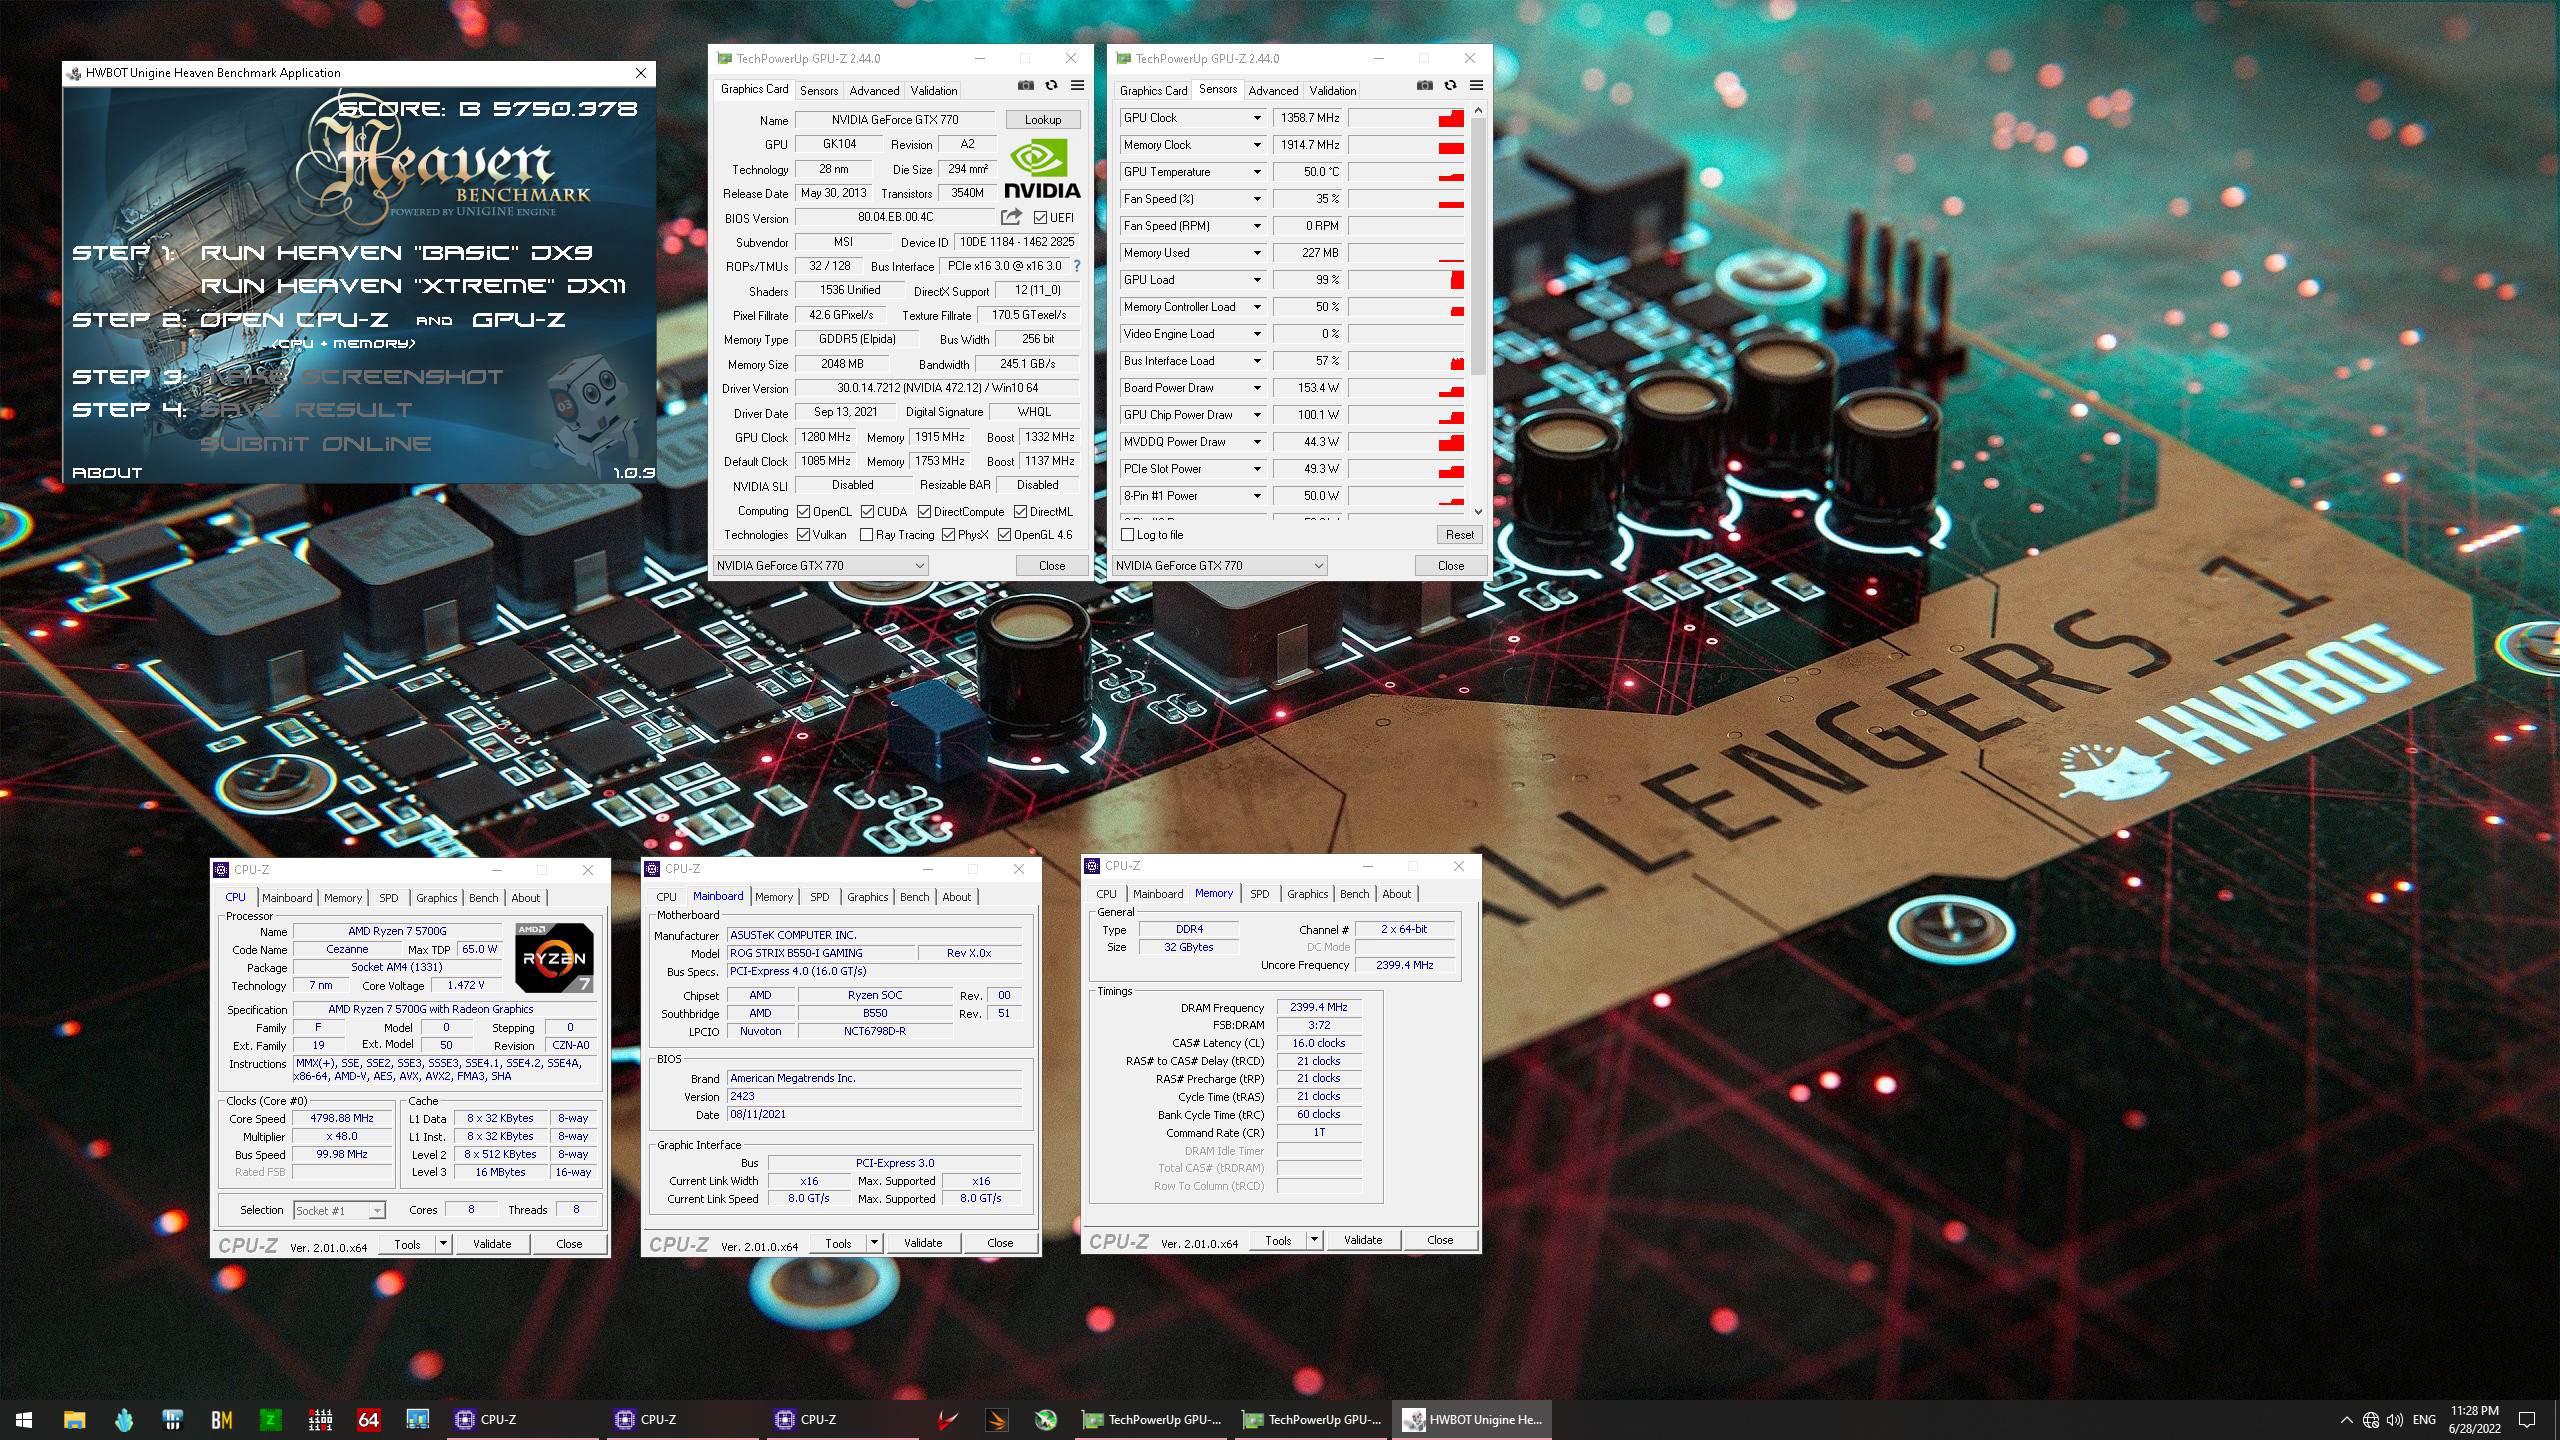Toggle the OpenCL checkbox
This screenshot has width=2560, height=1440.
coord(803,511)
